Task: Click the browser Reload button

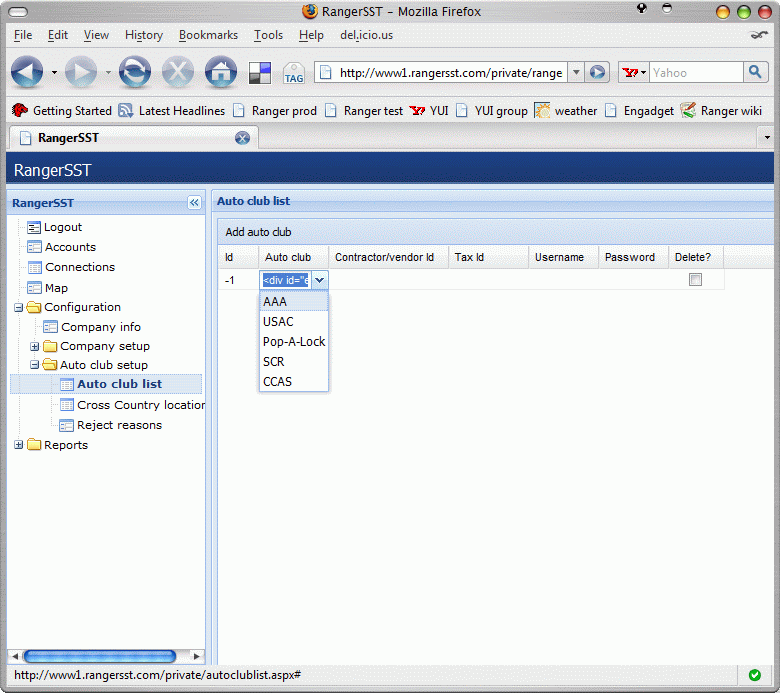Action: (x=135, y=72)
